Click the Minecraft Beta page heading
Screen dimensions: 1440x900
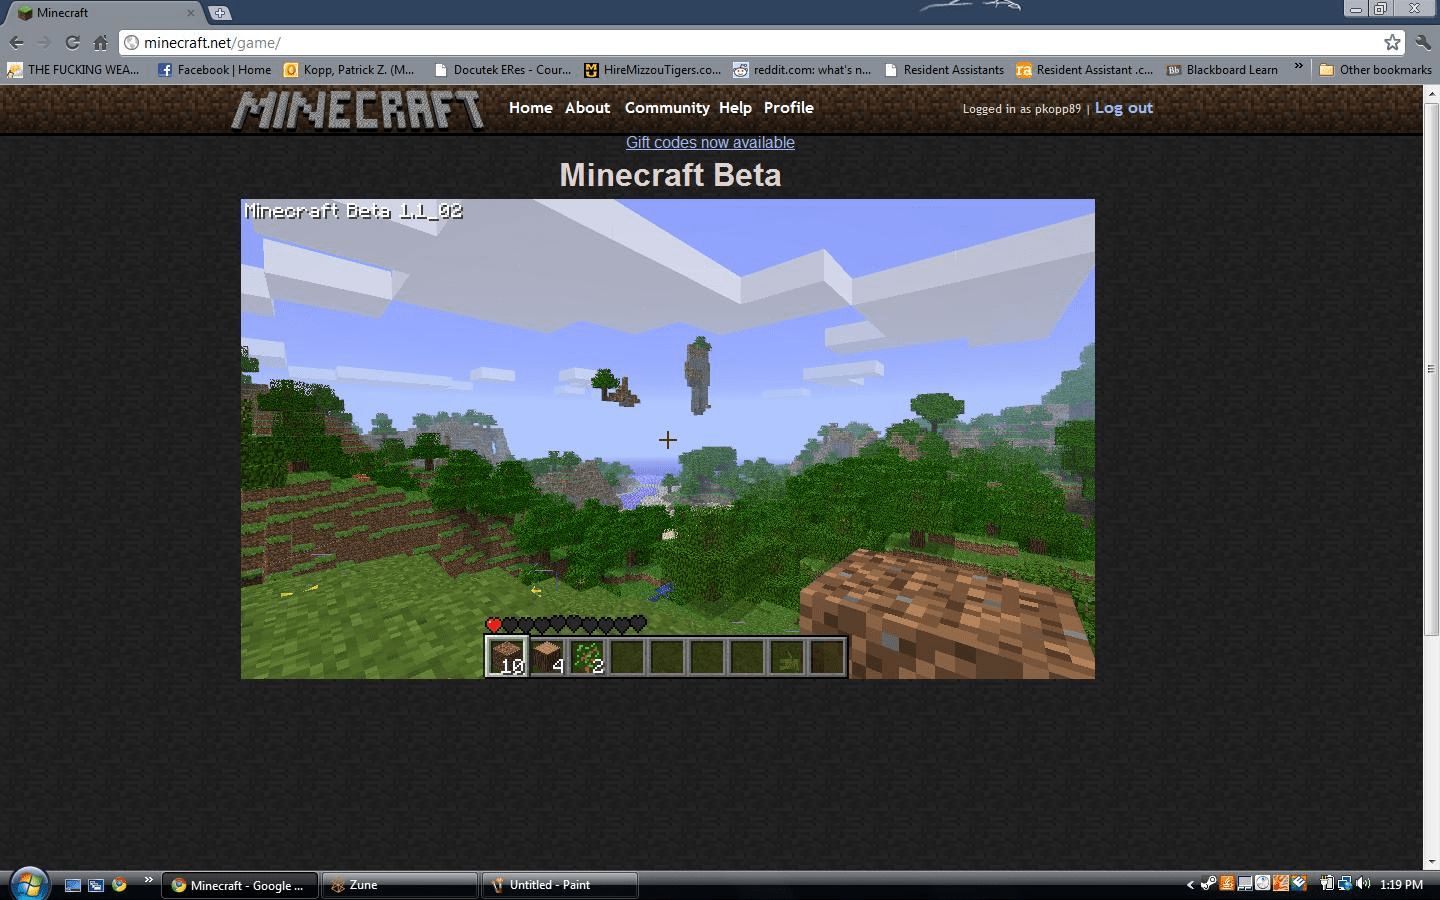click(670, 175)
